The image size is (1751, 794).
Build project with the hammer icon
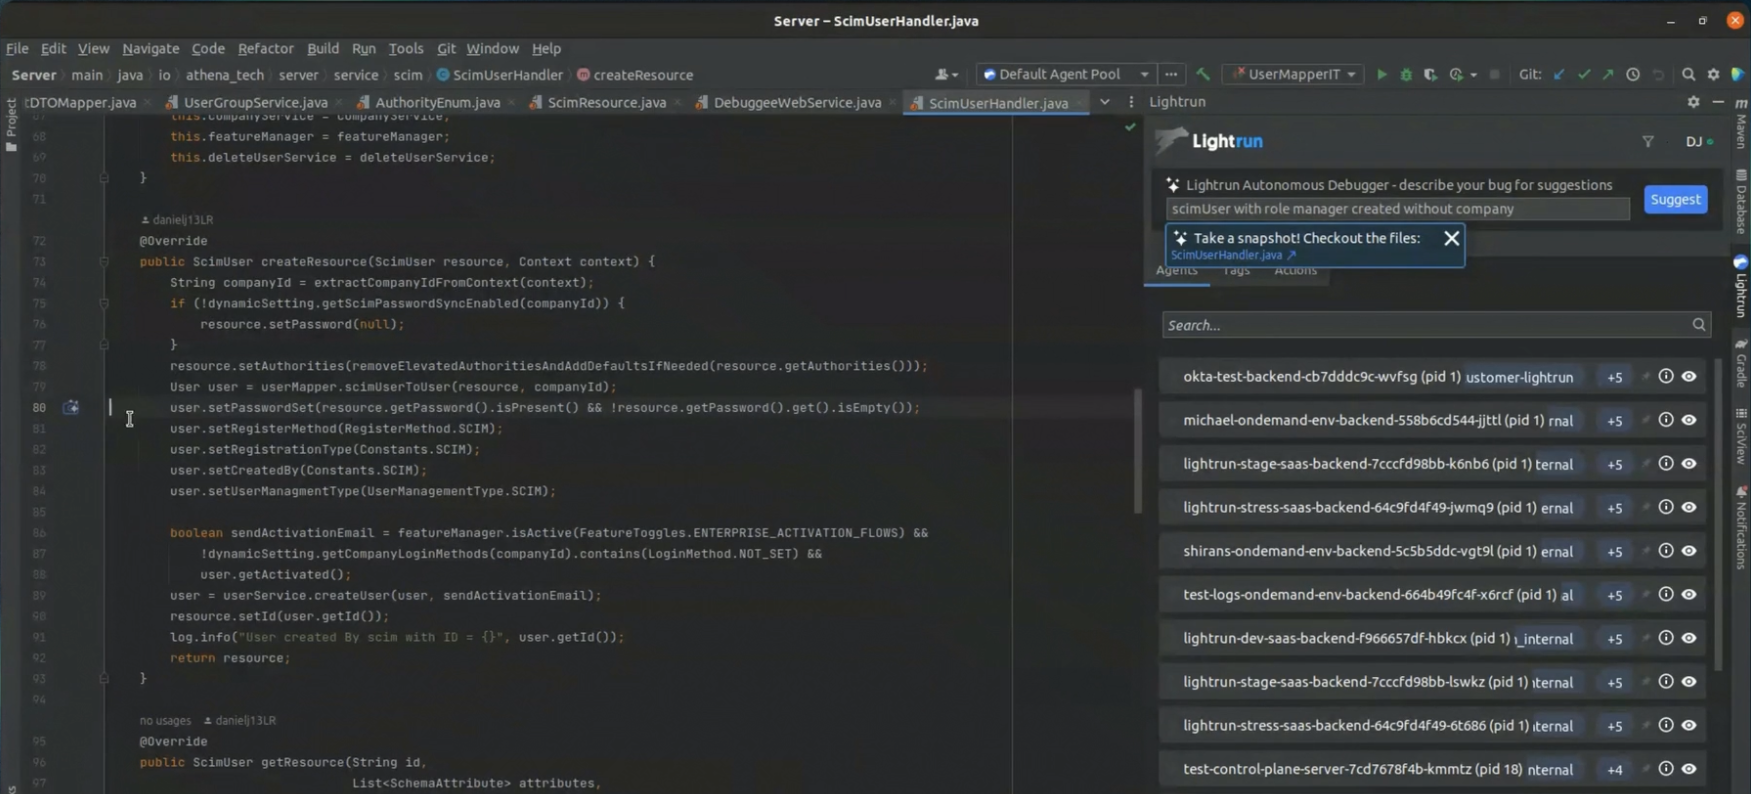click(1203, 75)
